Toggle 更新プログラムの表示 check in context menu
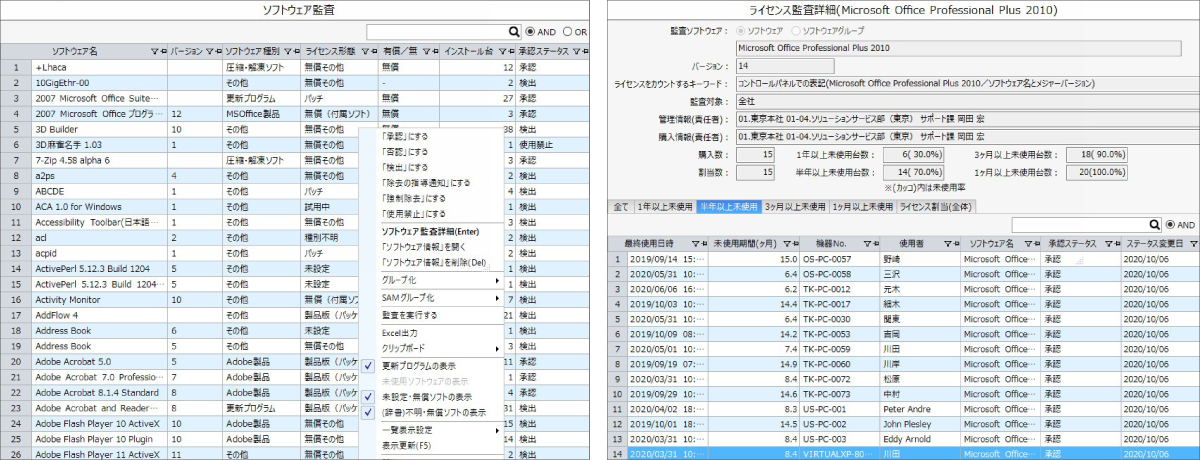This screenshot has width=1200, height=460. (369, 366)
